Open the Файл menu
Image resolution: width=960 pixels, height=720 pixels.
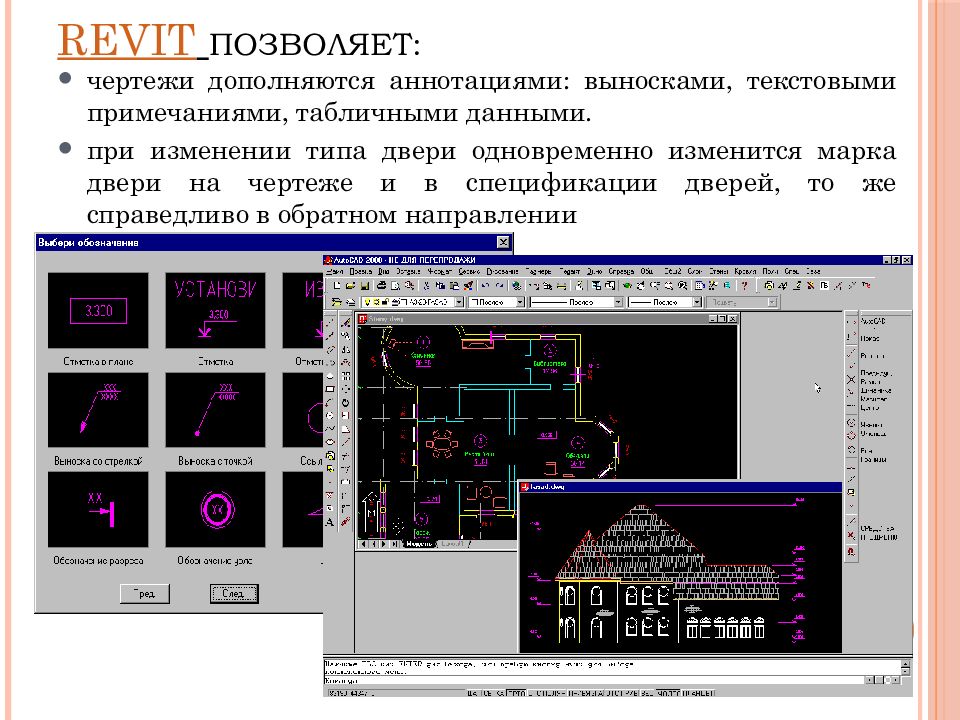pos(335,271)
